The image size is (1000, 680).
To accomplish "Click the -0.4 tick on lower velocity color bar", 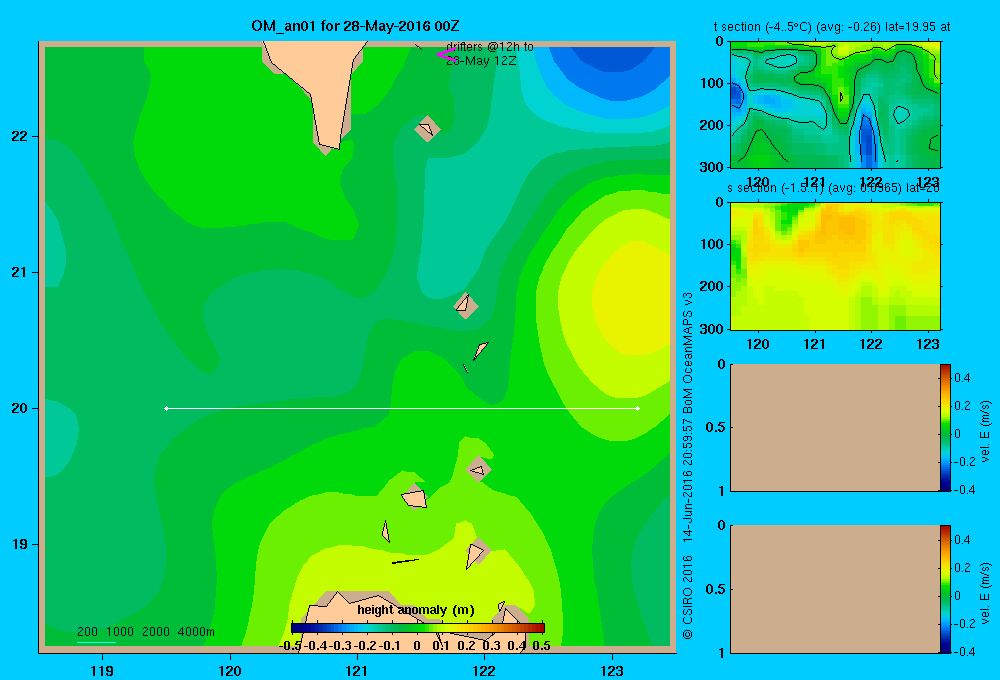I will point(964,651).
